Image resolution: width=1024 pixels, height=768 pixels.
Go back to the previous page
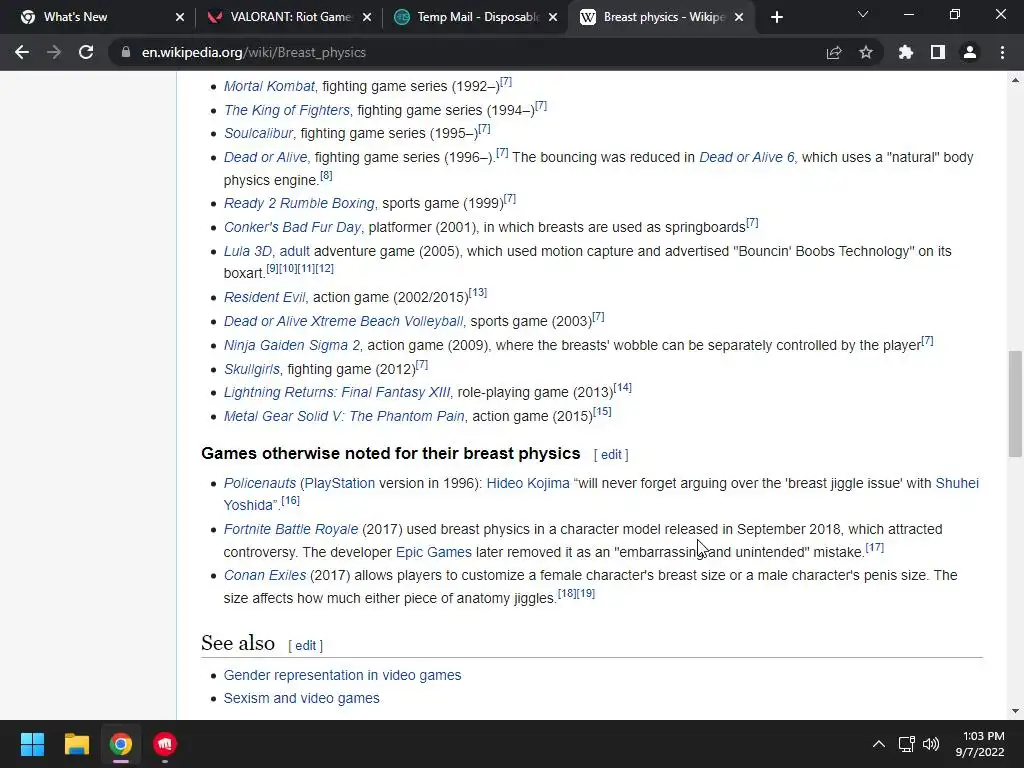pyautogui.click(x=22, y=52)
